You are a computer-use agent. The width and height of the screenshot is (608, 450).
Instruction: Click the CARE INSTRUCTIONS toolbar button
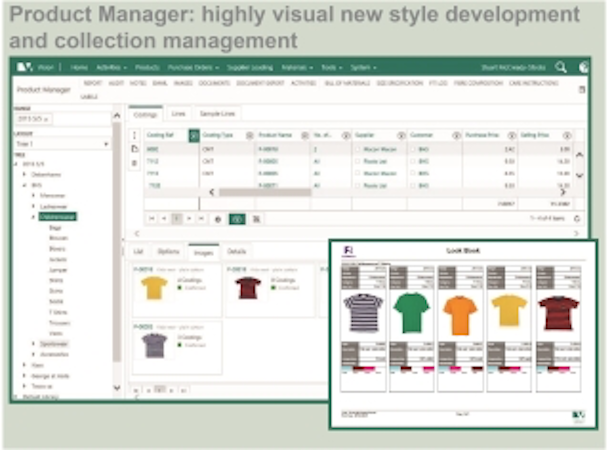click(534, 83)
